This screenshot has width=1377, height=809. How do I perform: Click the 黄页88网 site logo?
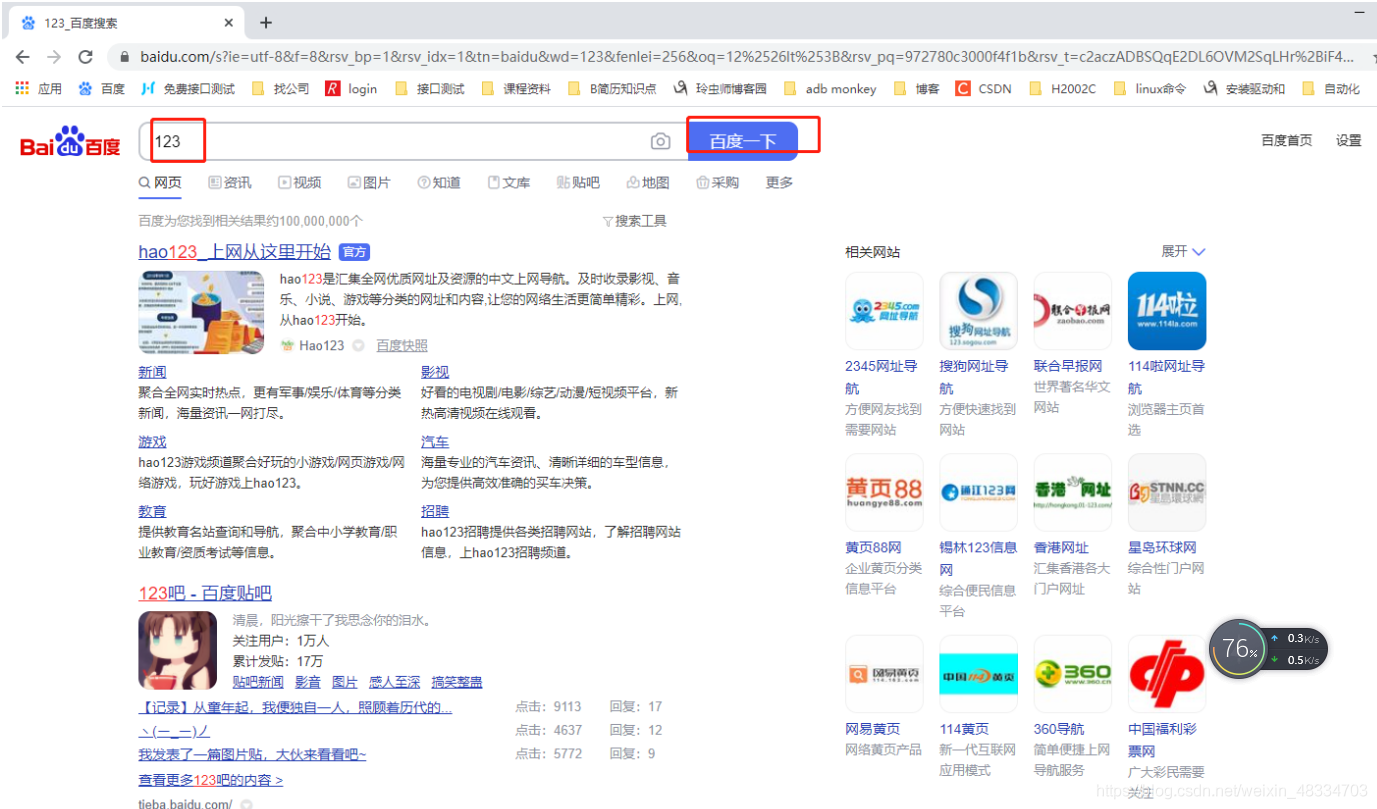[884, 492]
